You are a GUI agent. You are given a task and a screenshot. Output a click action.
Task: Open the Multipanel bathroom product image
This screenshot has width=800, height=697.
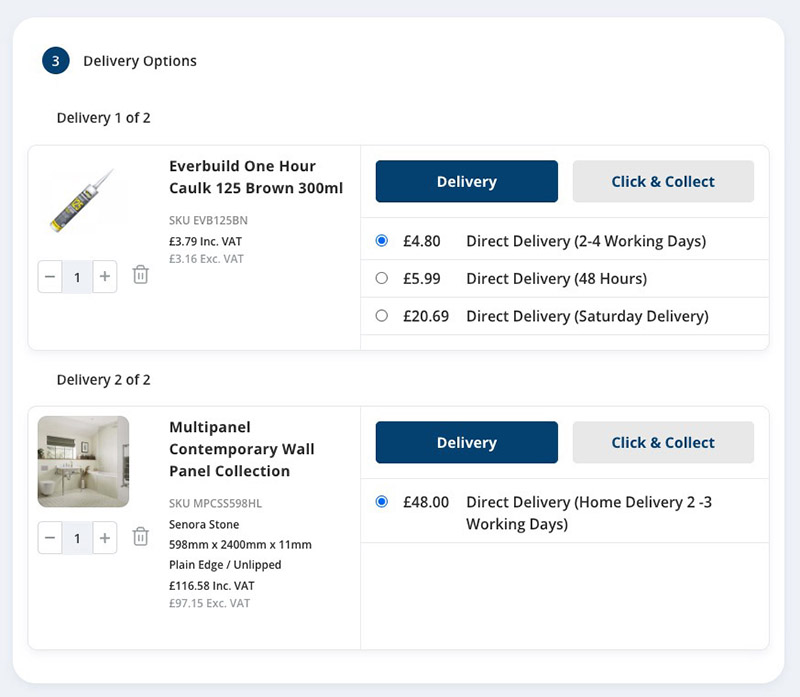coord(83,461)
